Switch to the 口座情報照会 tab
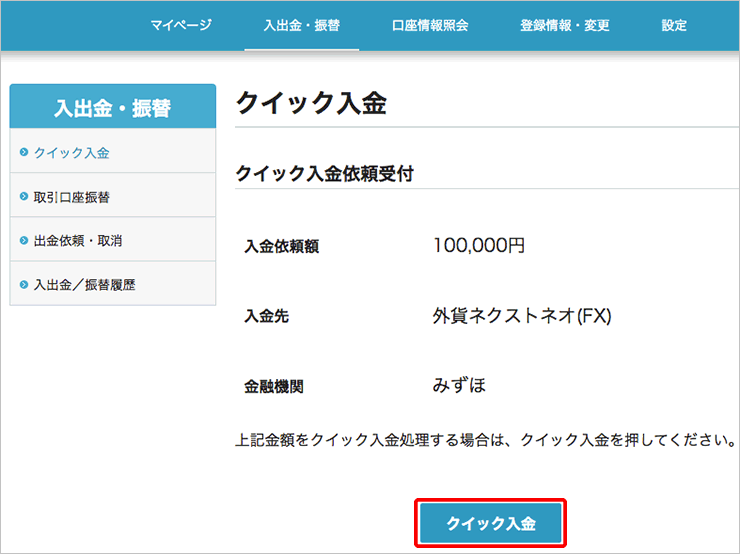The width and height of the screenshot is (740, 554). point(430,26)
